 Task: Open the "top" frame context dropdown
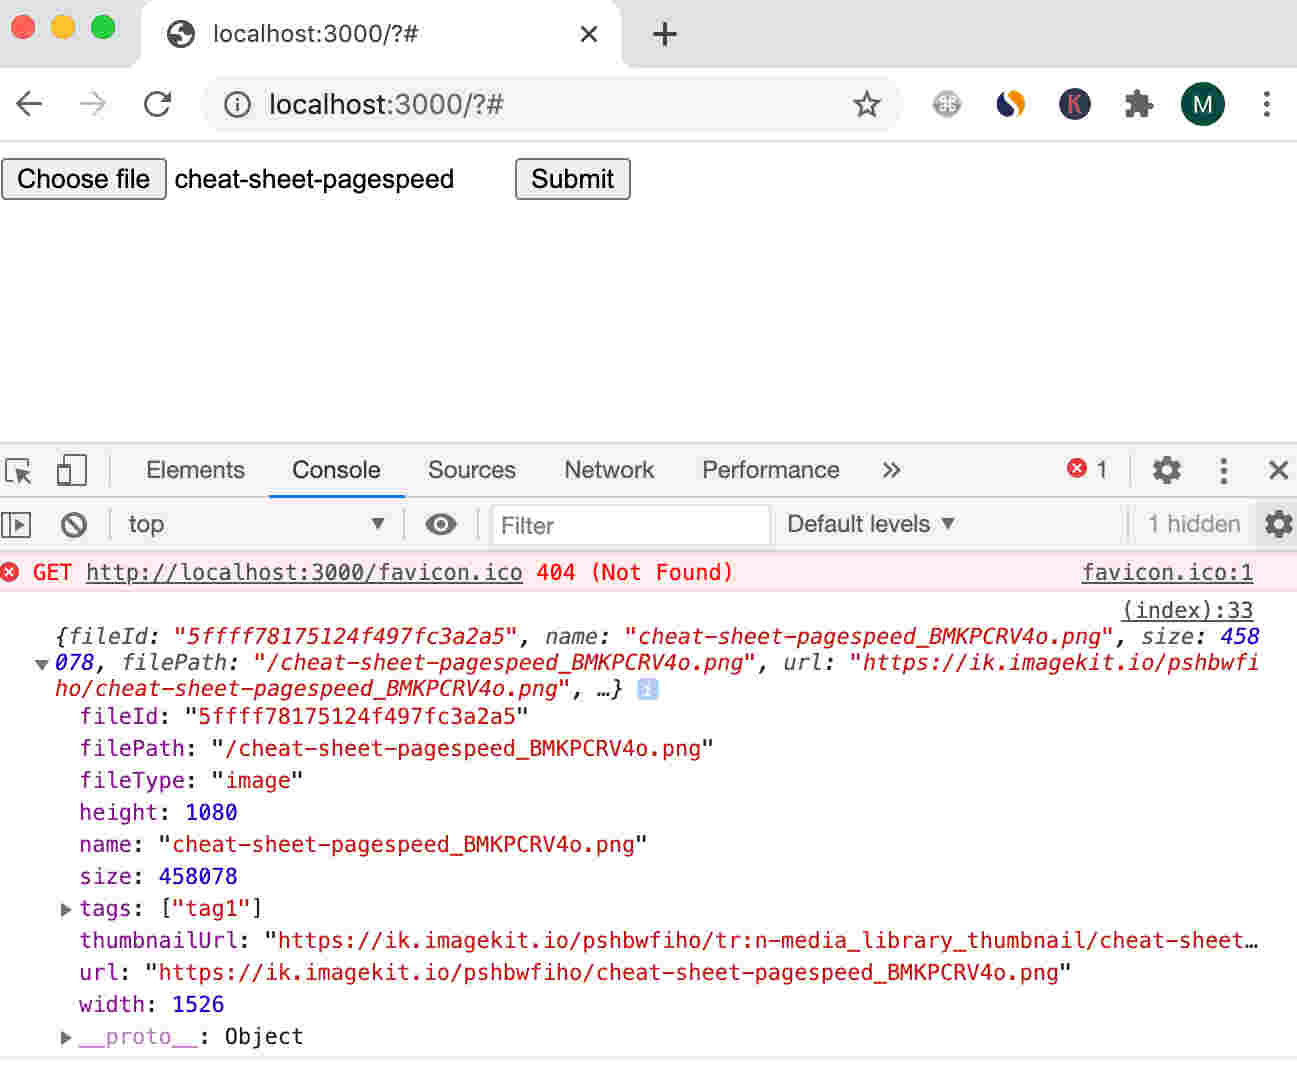255,524
